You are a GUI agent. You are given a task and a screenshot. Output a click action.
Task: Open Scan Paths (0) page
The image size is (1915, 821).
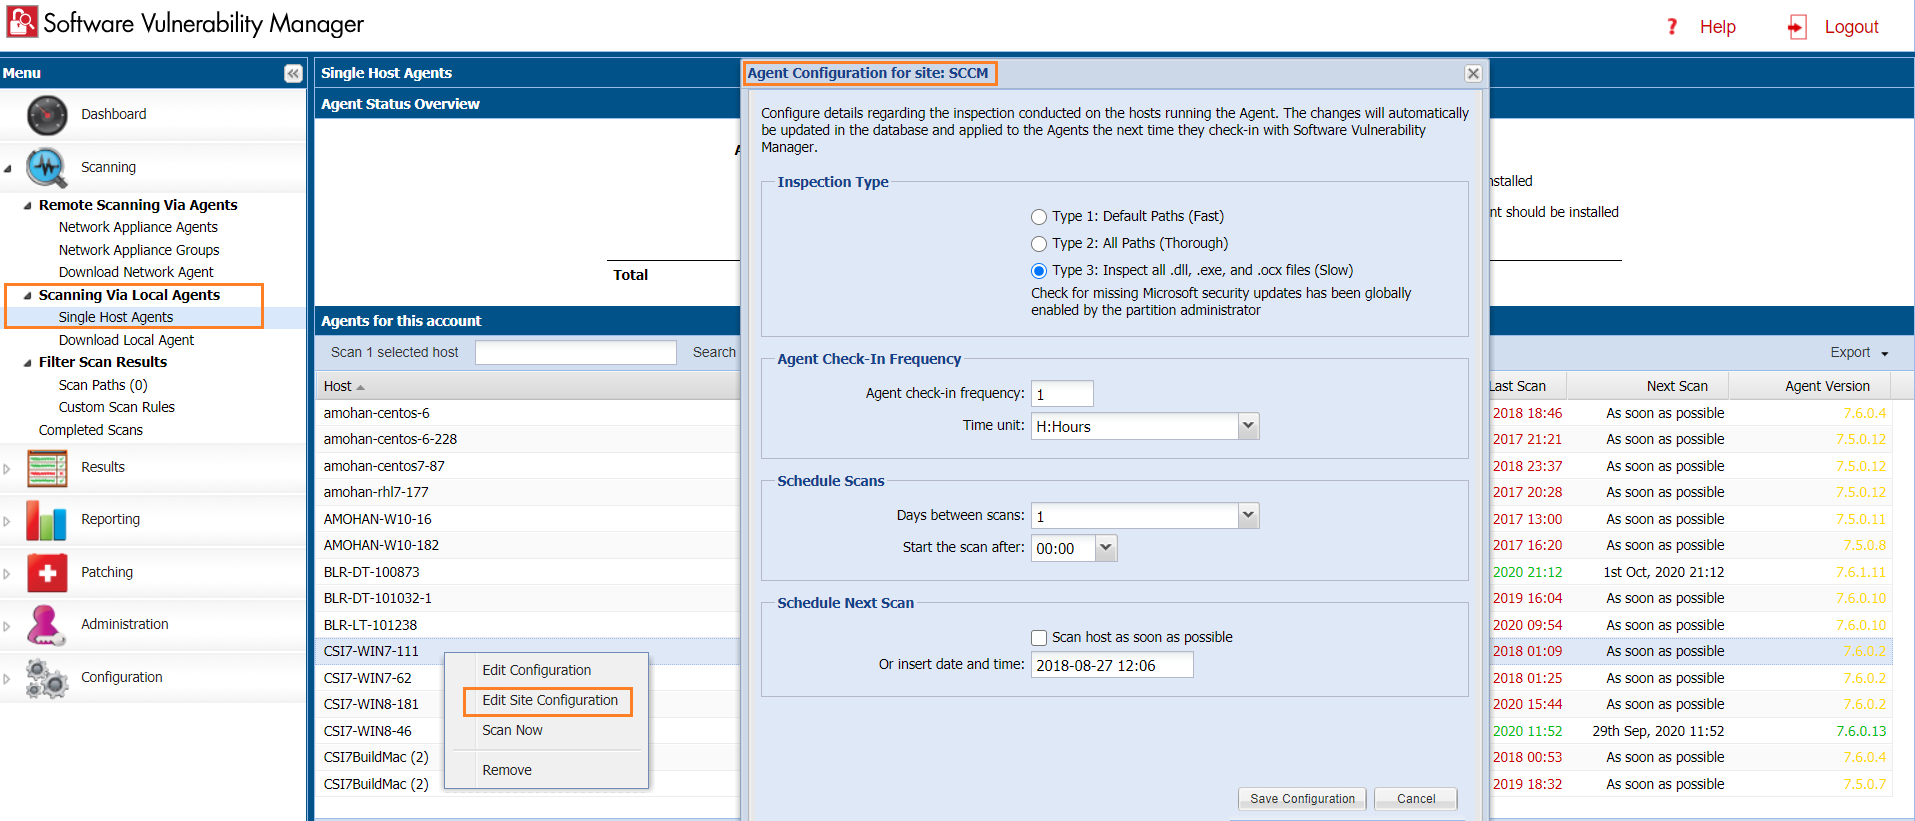tap(103, 385)
